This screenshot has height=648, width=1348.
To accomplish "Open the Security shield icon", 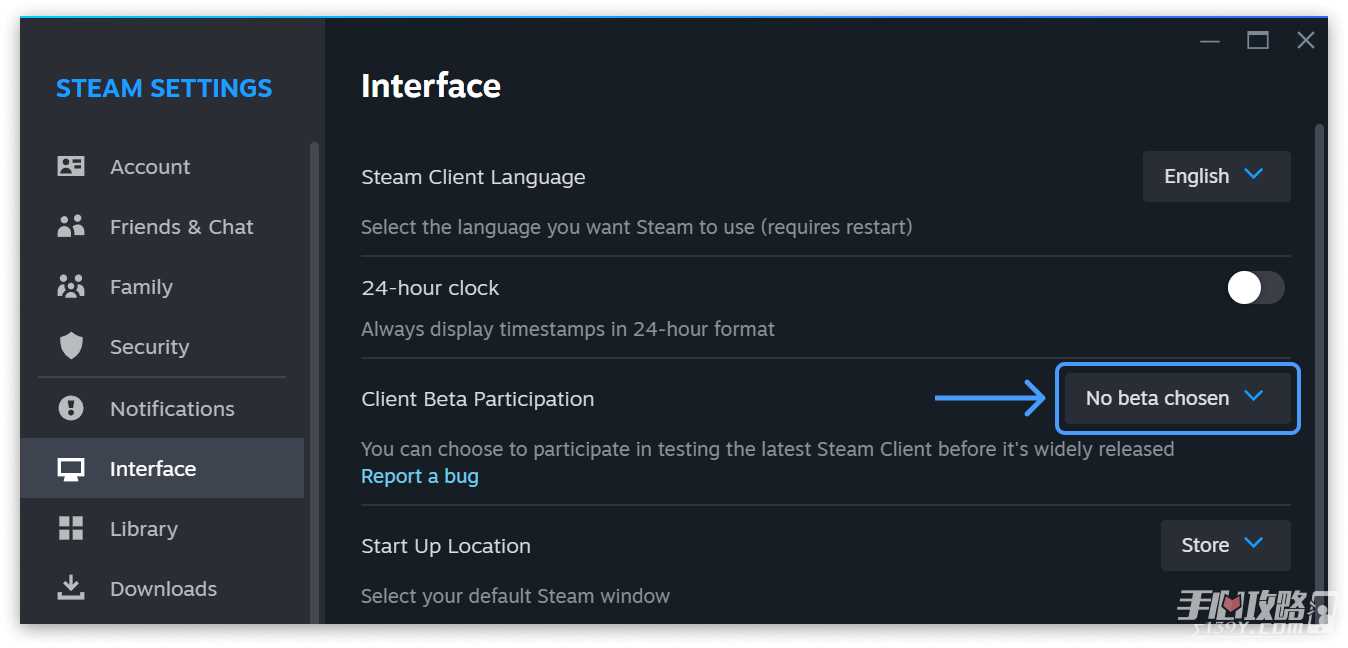I will click(71, 346).
